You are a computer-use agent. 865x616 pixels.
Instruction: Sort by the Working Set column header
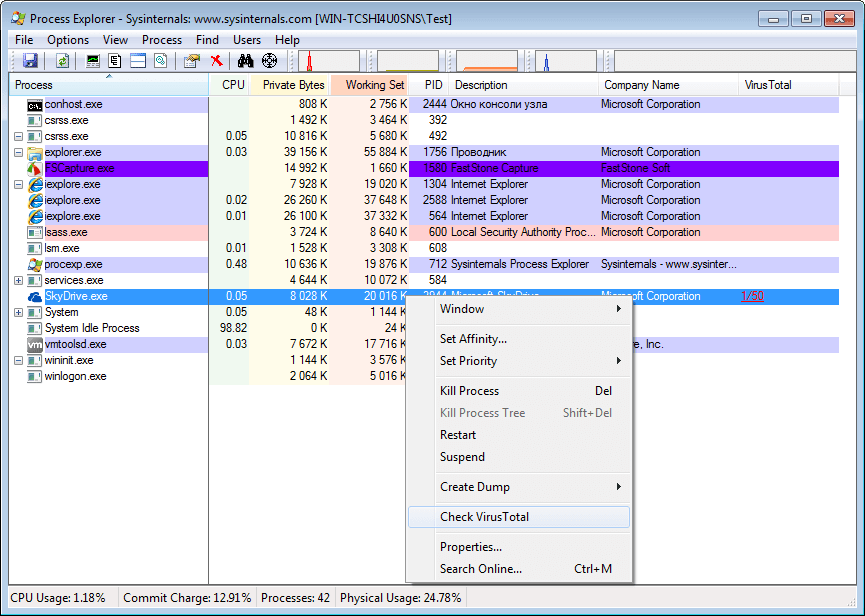click(370, 85)
